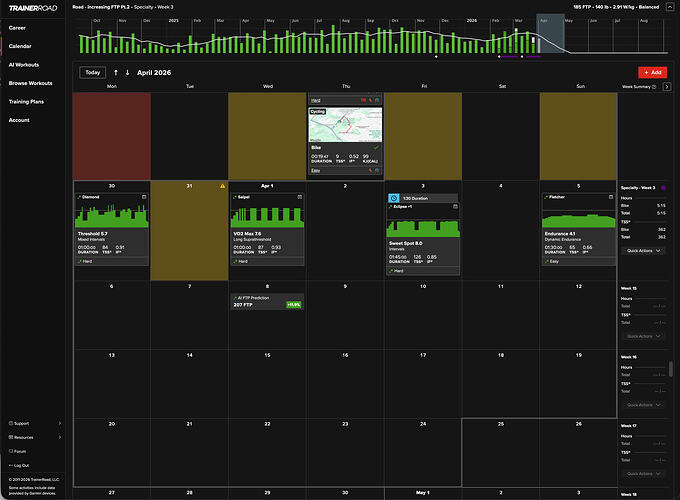Open Training Plans
Viewport: 680px width, 500px height.
point(26,101)
